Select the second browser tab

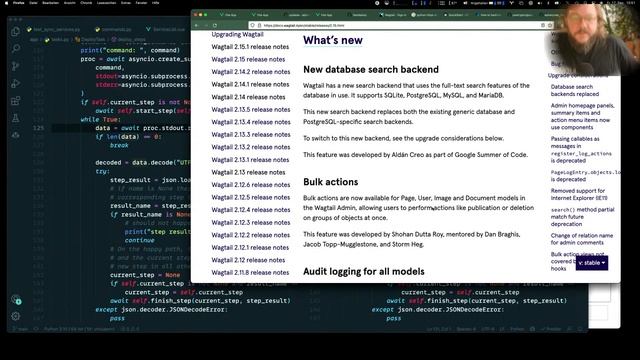coord(260,15)
